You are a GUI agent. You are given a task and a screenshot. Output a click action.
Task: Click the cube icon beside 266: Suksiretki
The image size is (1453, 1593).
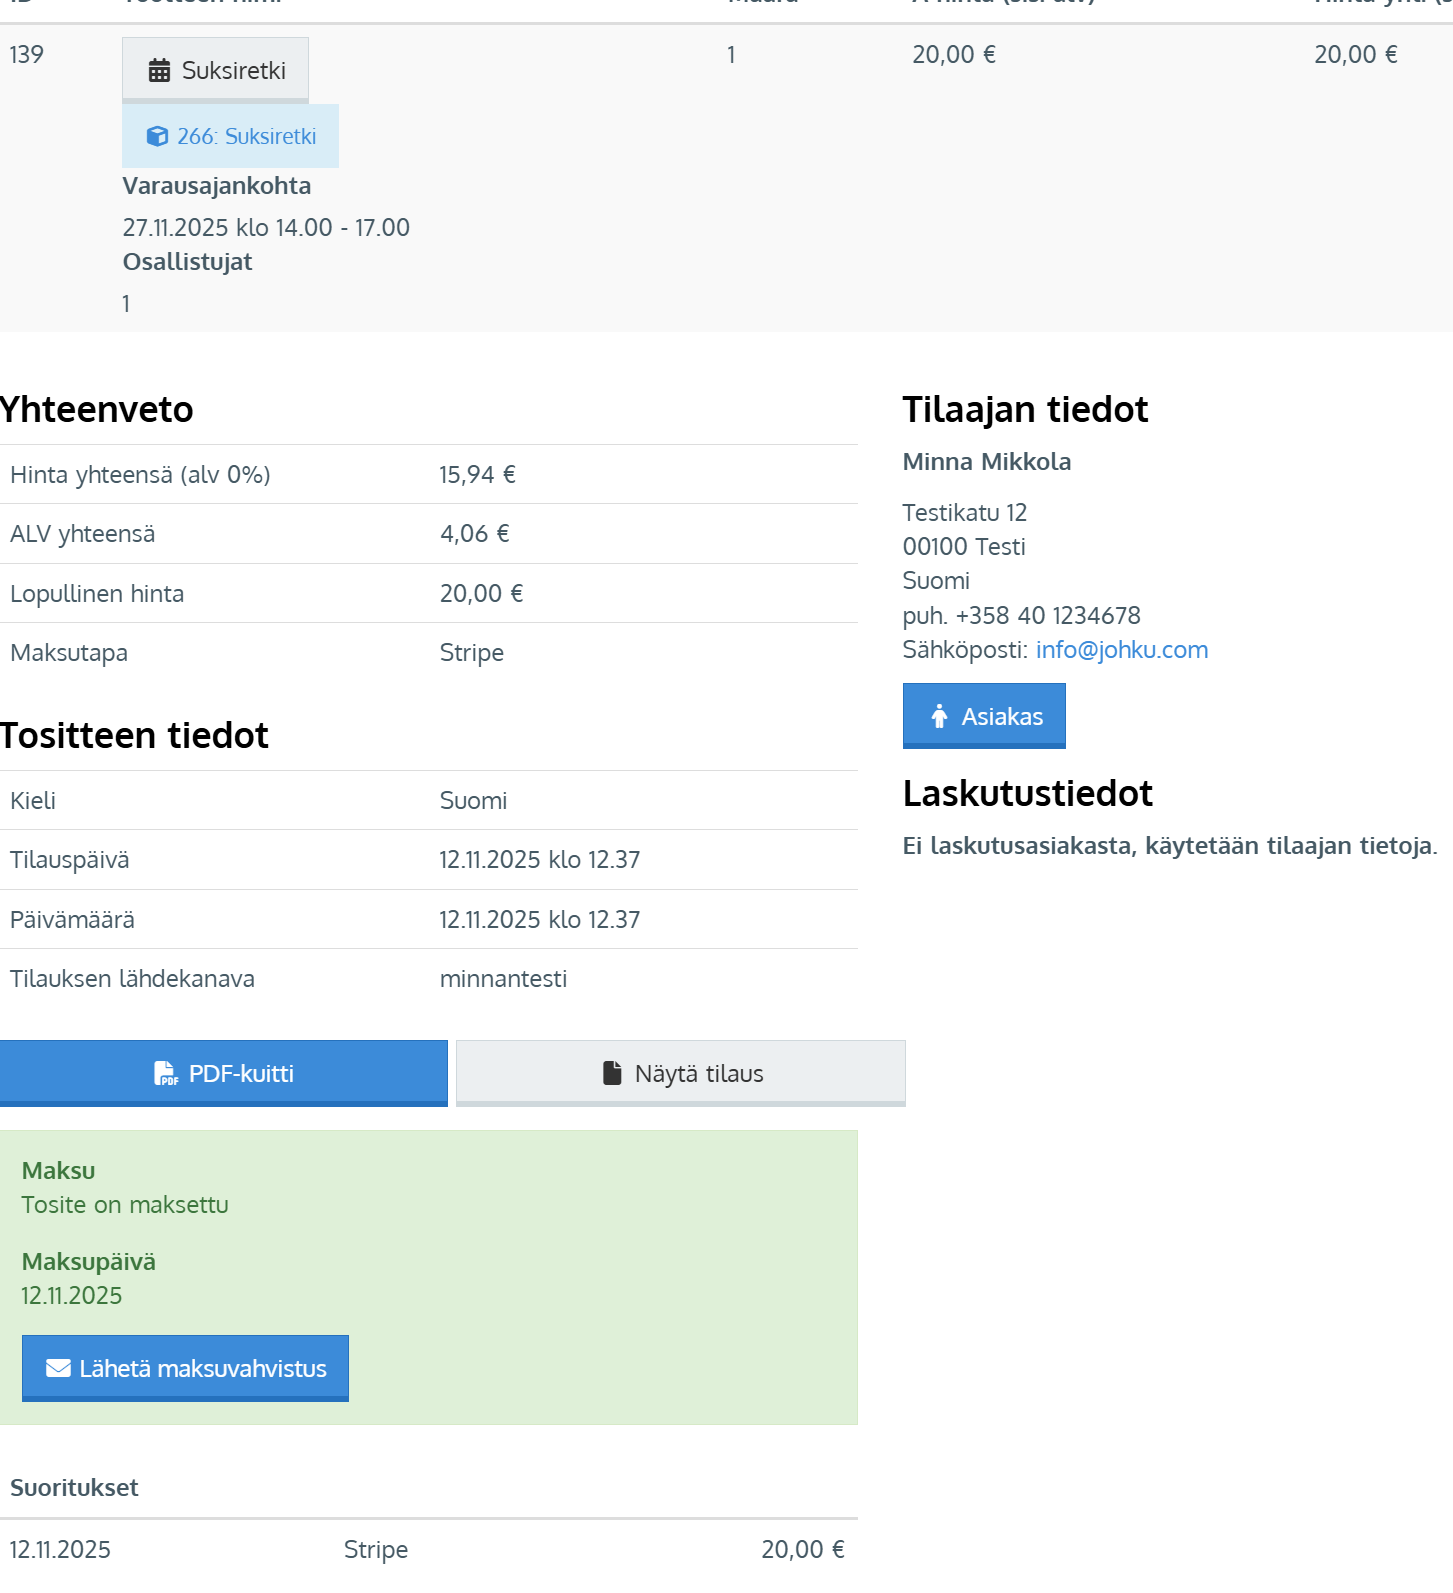click(x=157, y=136)
